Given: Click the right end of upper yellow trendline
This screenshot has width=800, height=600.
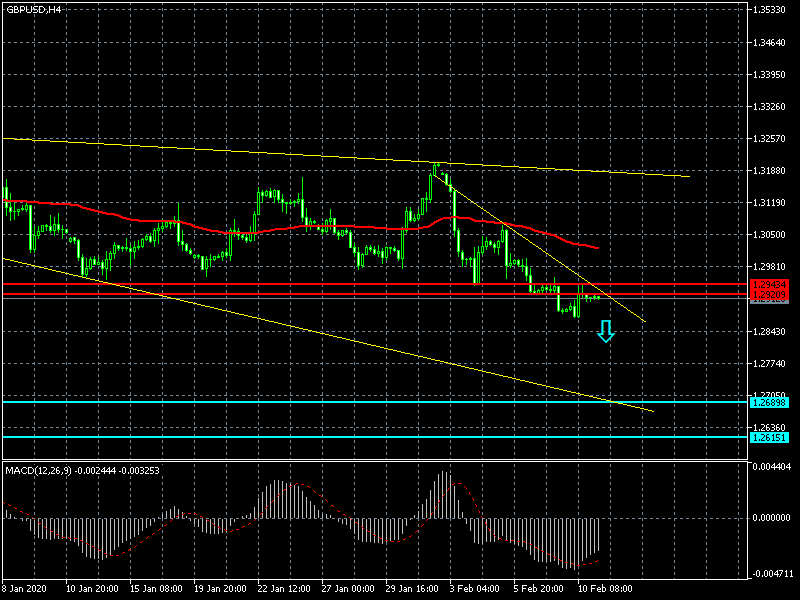Looking at the screenshot, I should pyautogui.click(x=689, y=176).
